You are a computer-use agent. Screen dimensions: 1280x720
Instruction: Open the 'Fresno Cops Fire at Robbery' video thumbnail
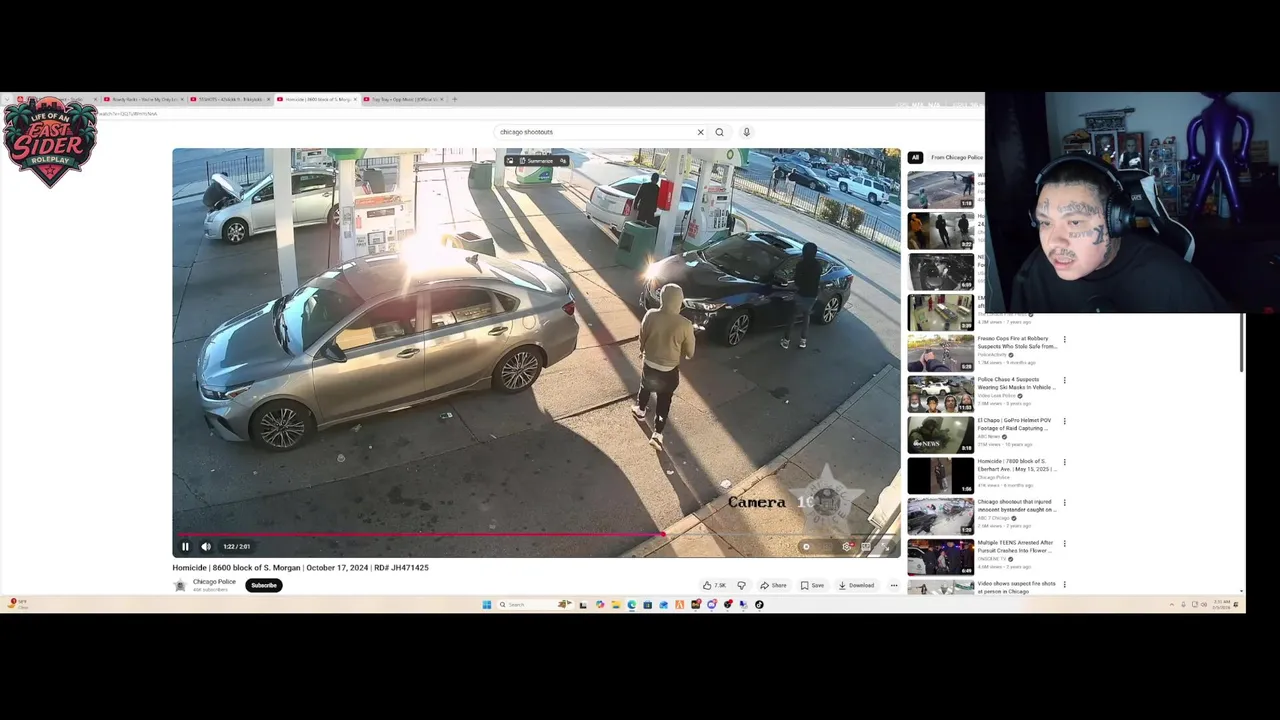[940, 353]
